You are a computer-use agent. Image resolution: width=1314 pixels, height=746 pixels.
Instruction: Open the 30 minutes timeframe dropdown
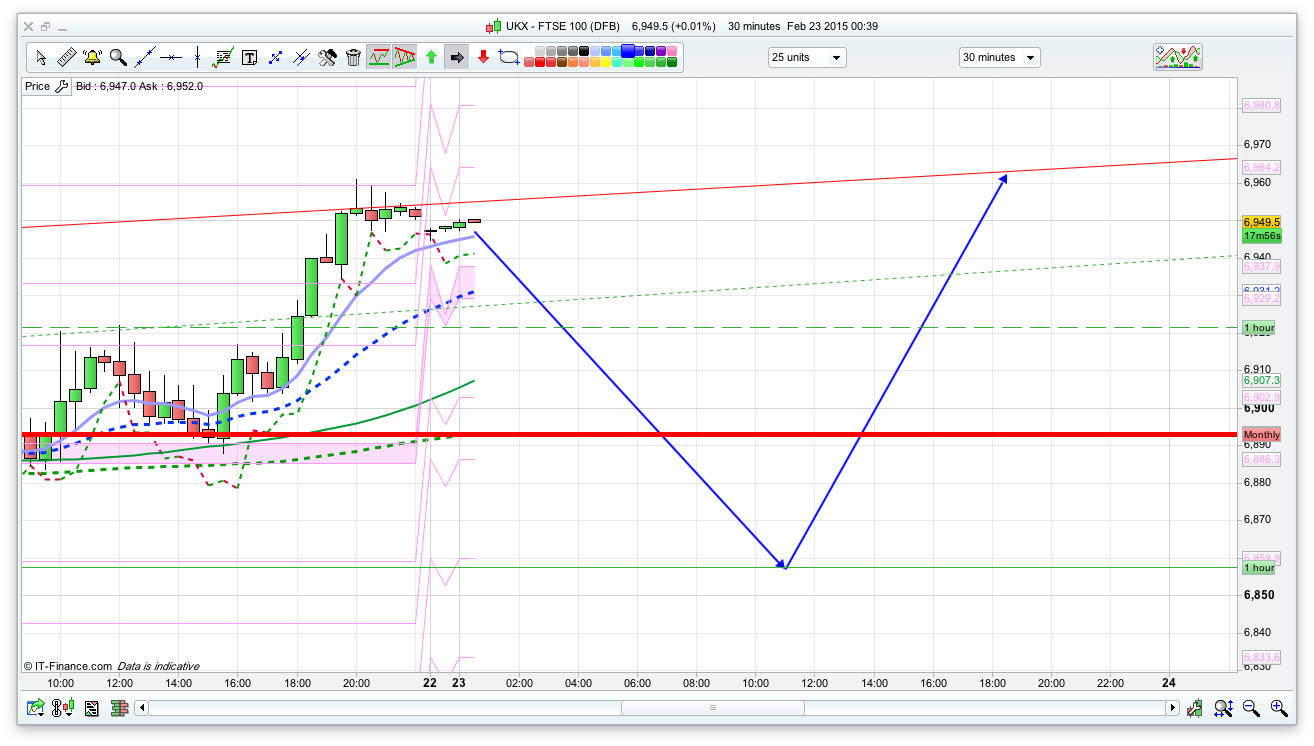click(999, 58)
